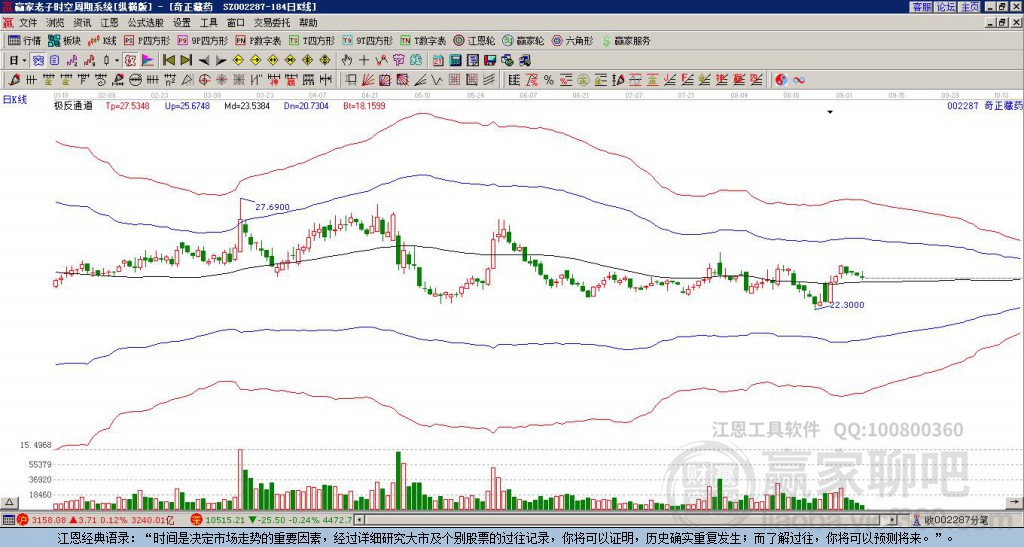1024x548 pixels.
Task: Select the 金 circle golden tool
Action: click(x=583, y=80)
